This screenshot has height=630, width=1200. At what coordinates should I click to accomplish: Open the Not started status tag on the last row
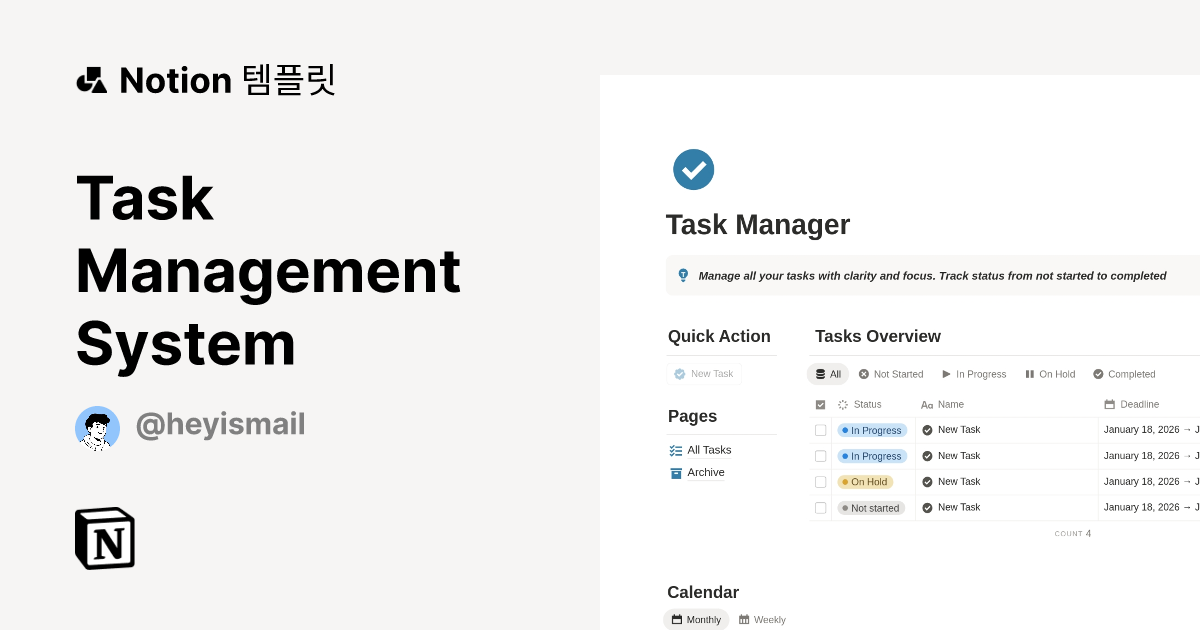(871, 507)
